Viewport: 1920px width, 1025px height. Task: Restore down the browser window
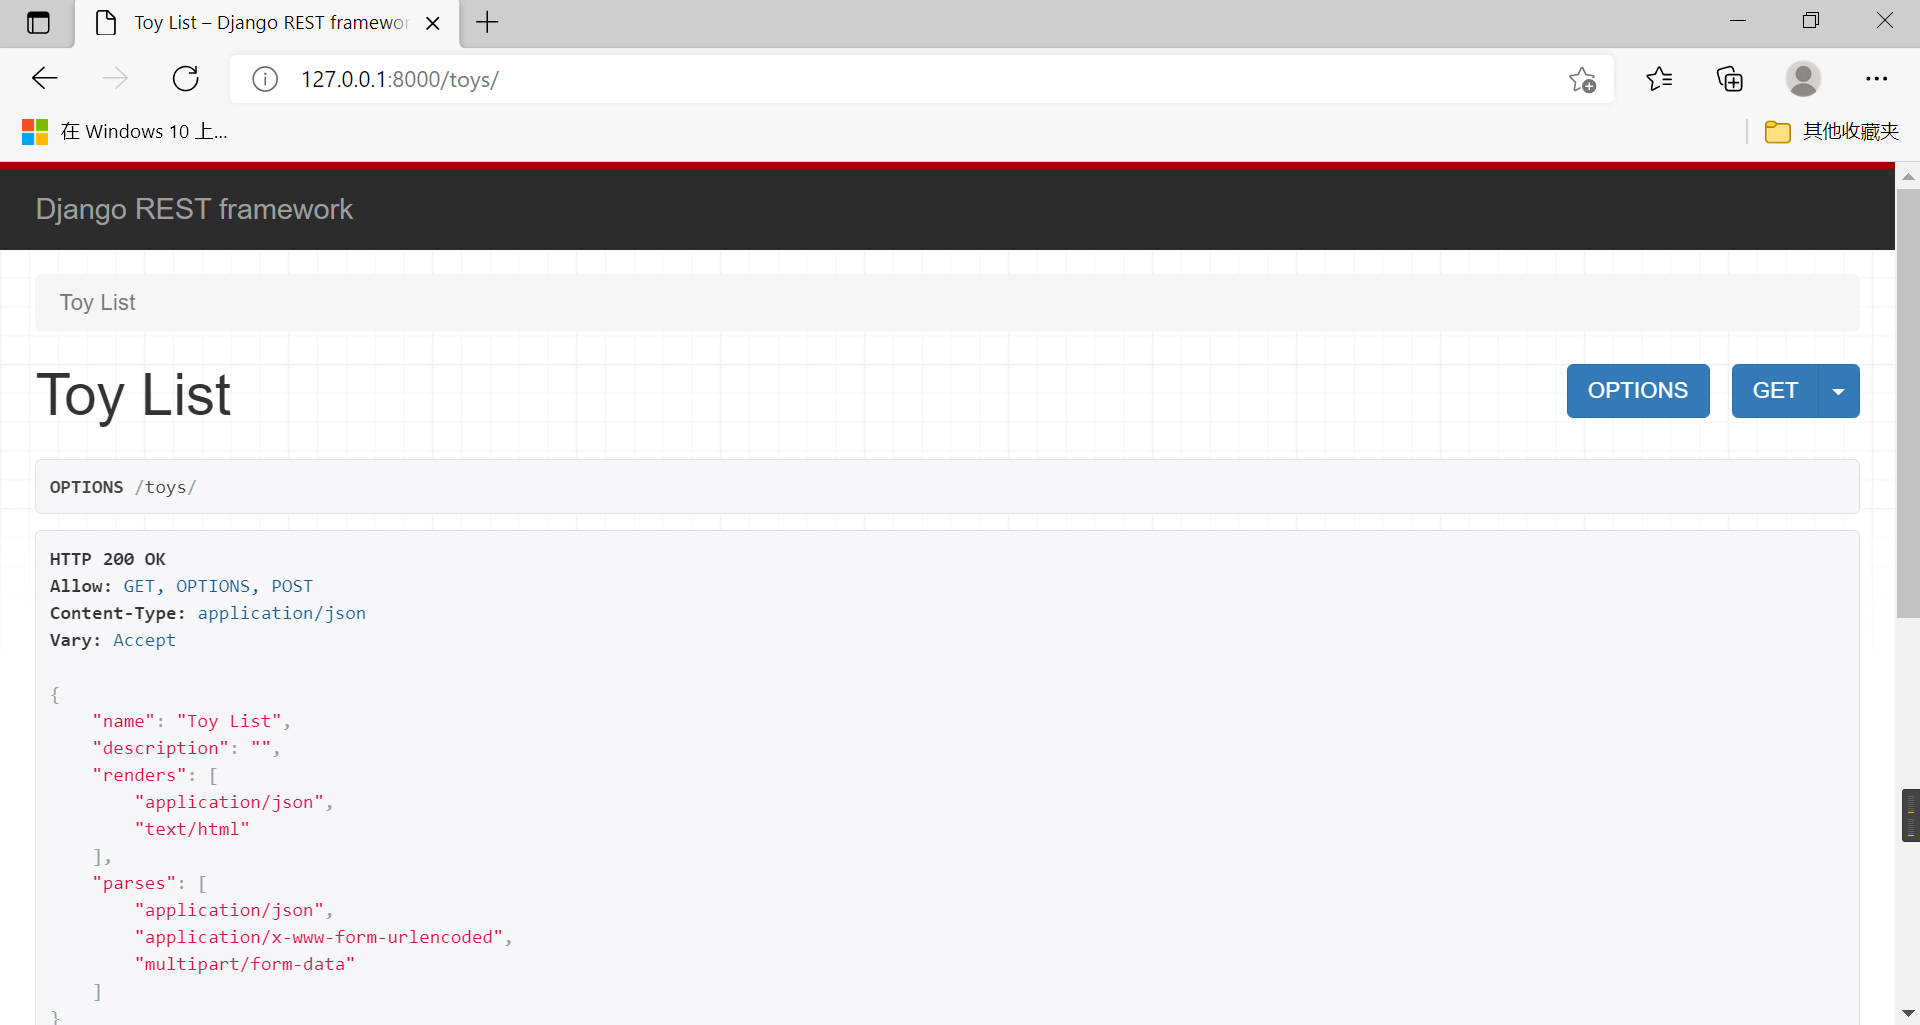[x=1811, y=21]
